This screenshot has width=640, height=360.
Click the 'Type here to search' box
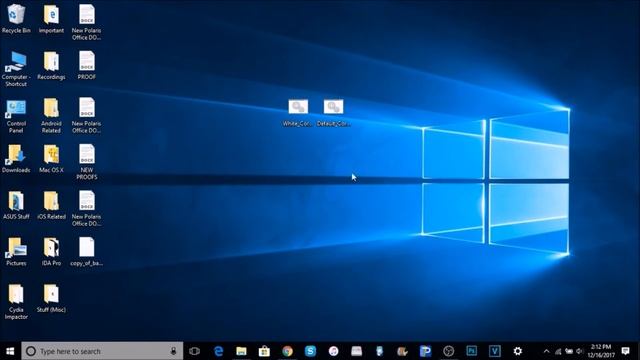click(x=102, y=351)
